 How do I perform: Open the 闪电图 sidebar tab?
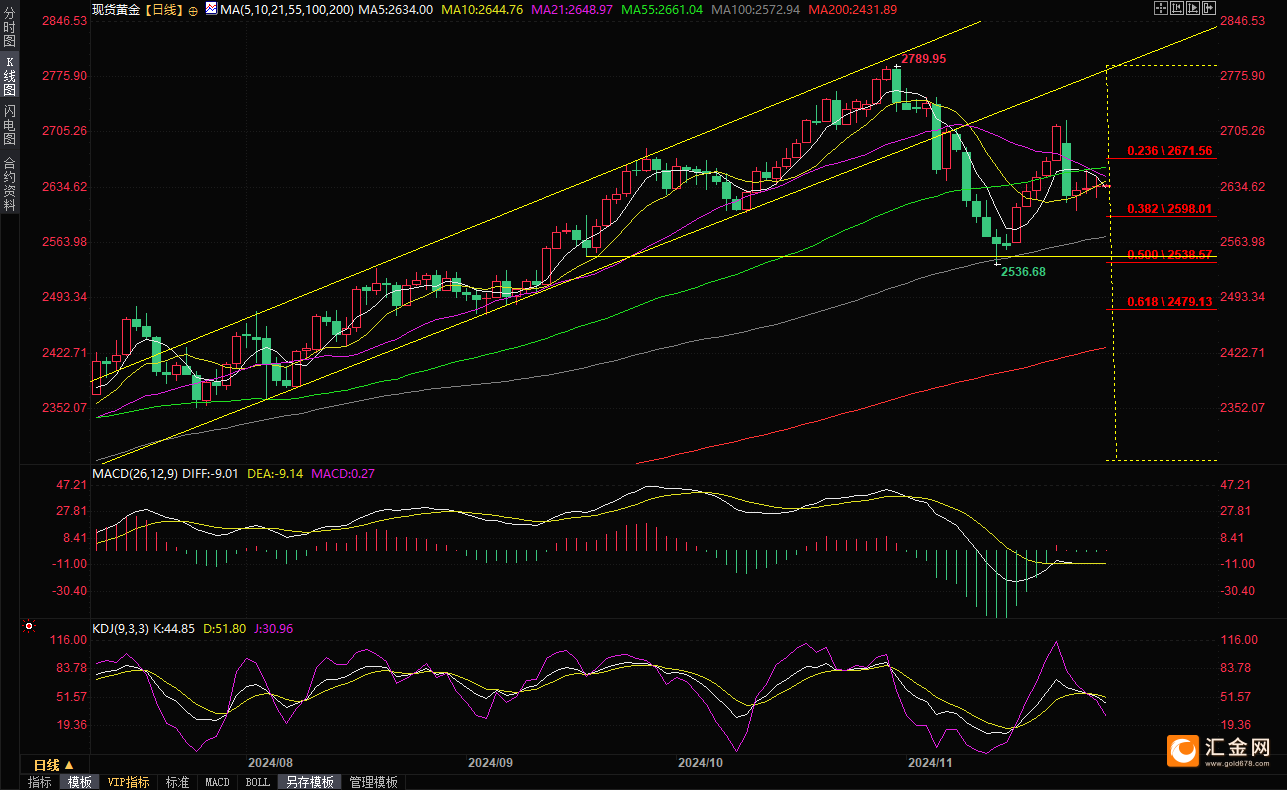point(10,124)
